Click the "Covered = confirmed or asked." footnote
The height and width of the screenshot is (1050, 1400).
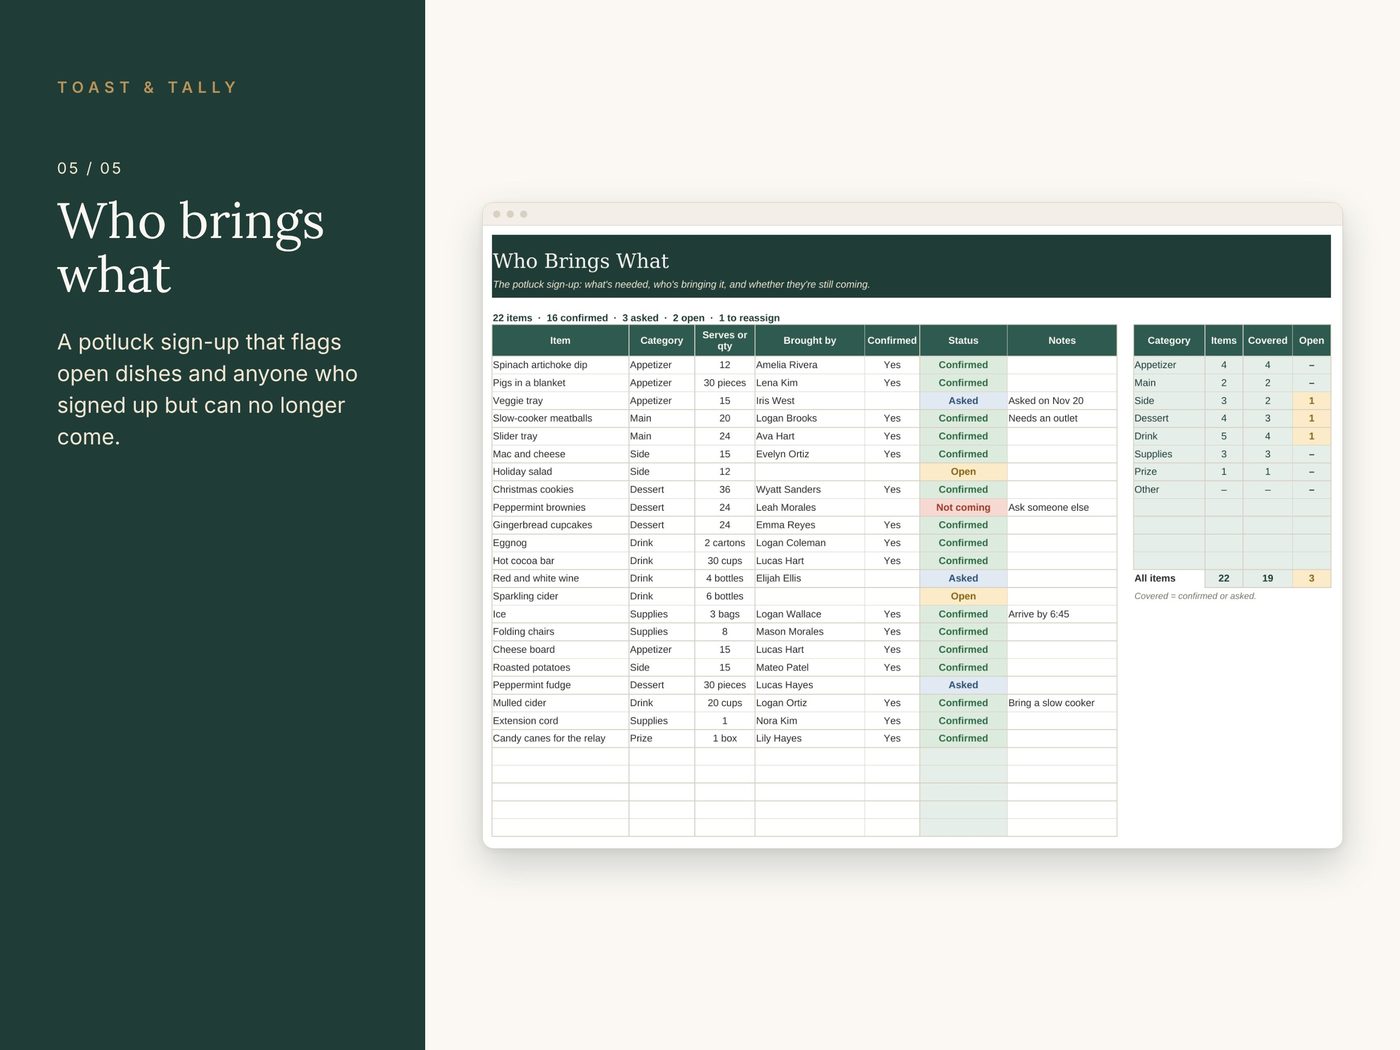pyautogui.click(x=1195, y=596)
